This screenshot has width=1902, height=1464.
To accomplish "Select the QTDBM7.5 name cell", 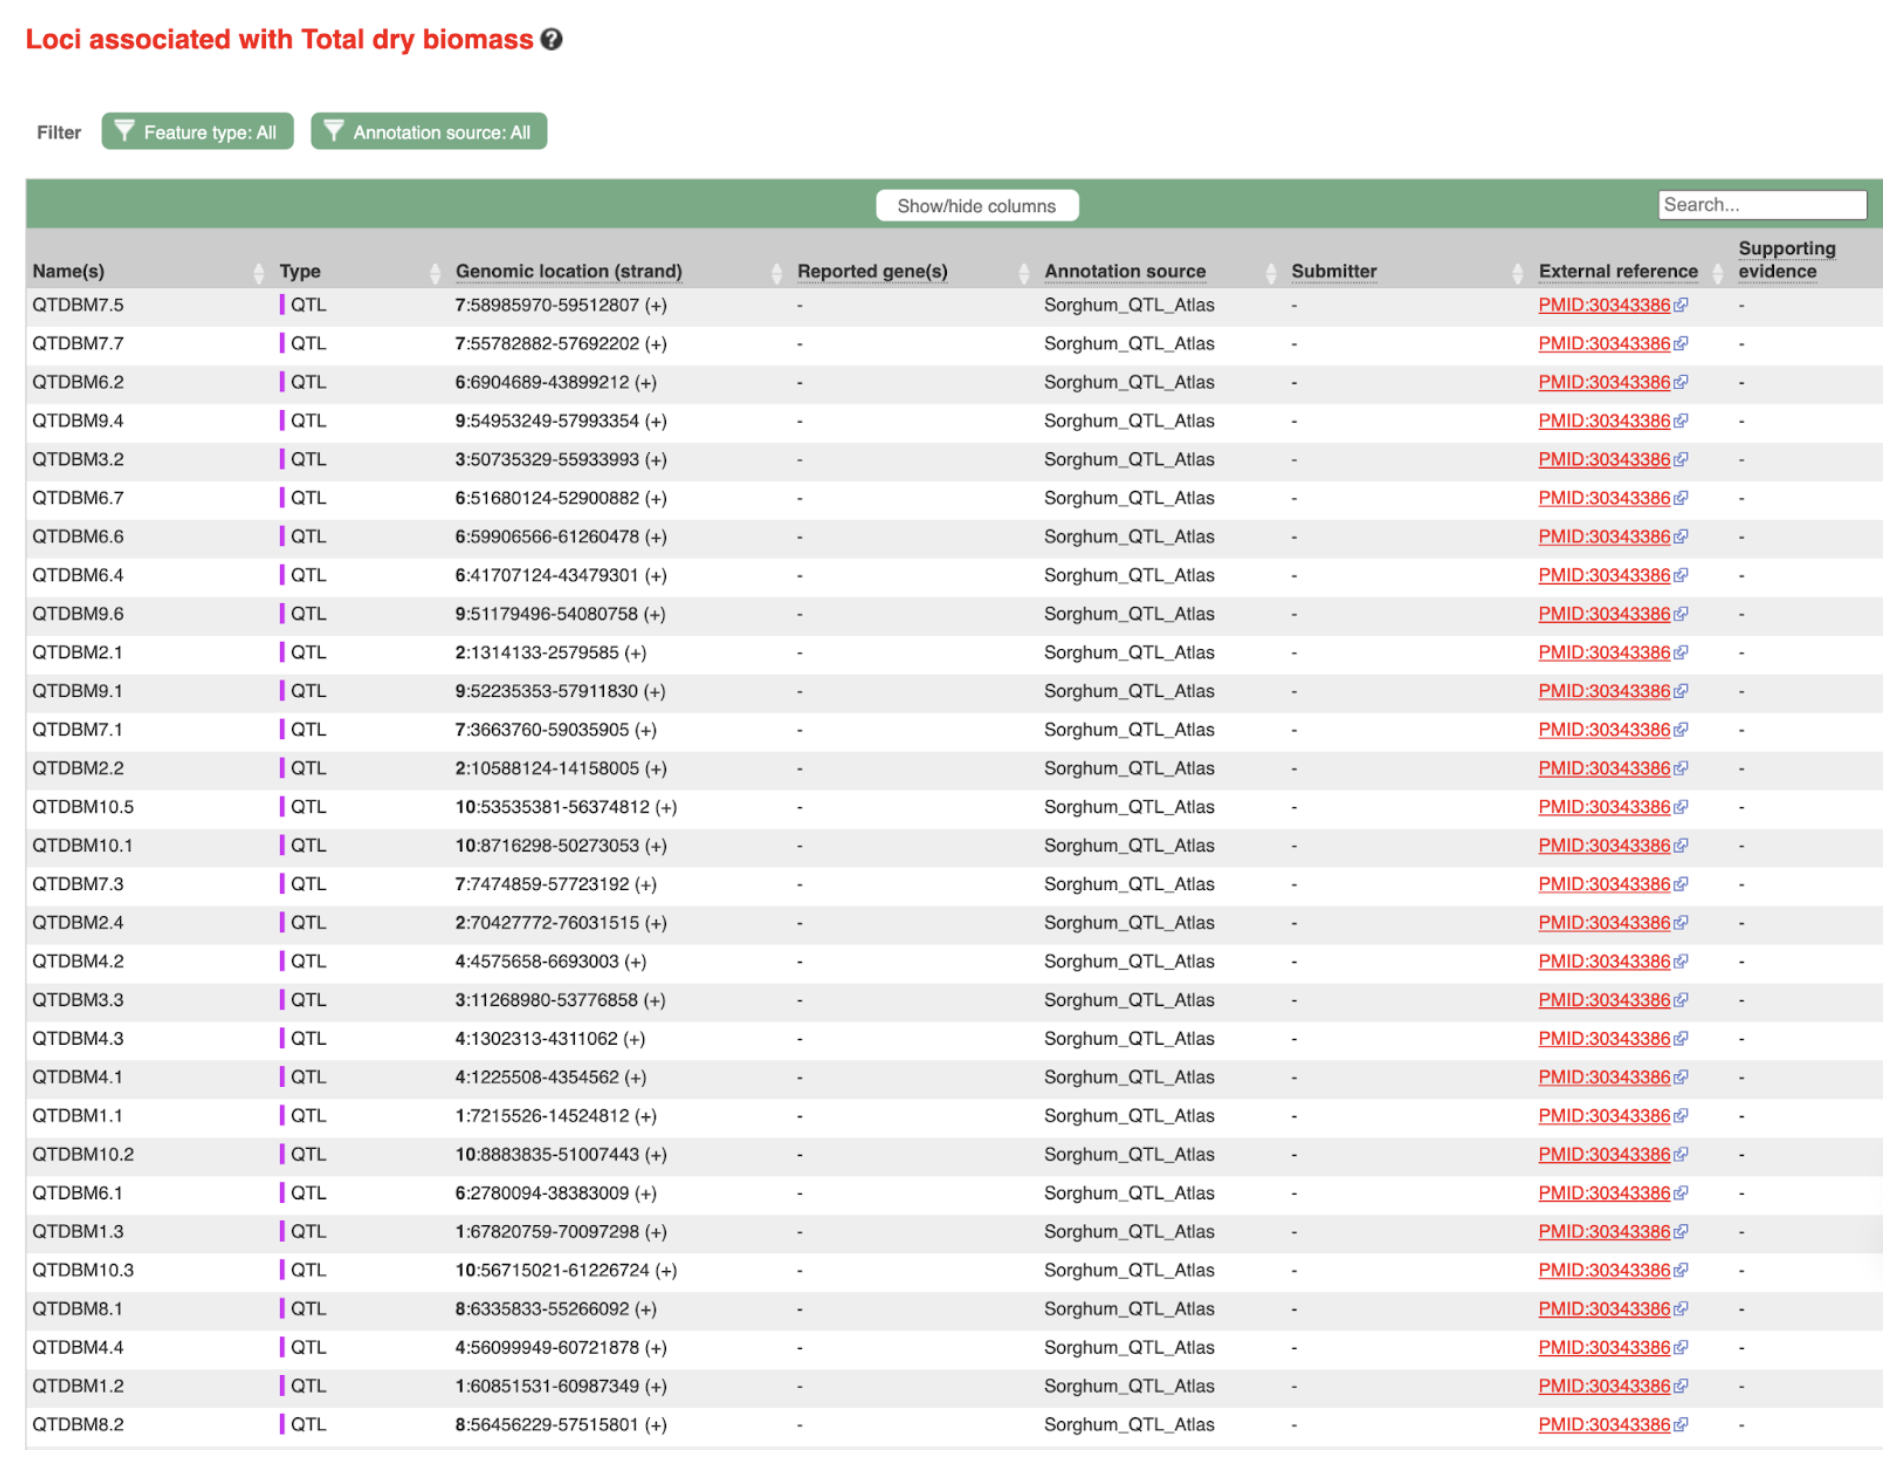I will click(78, 305).
